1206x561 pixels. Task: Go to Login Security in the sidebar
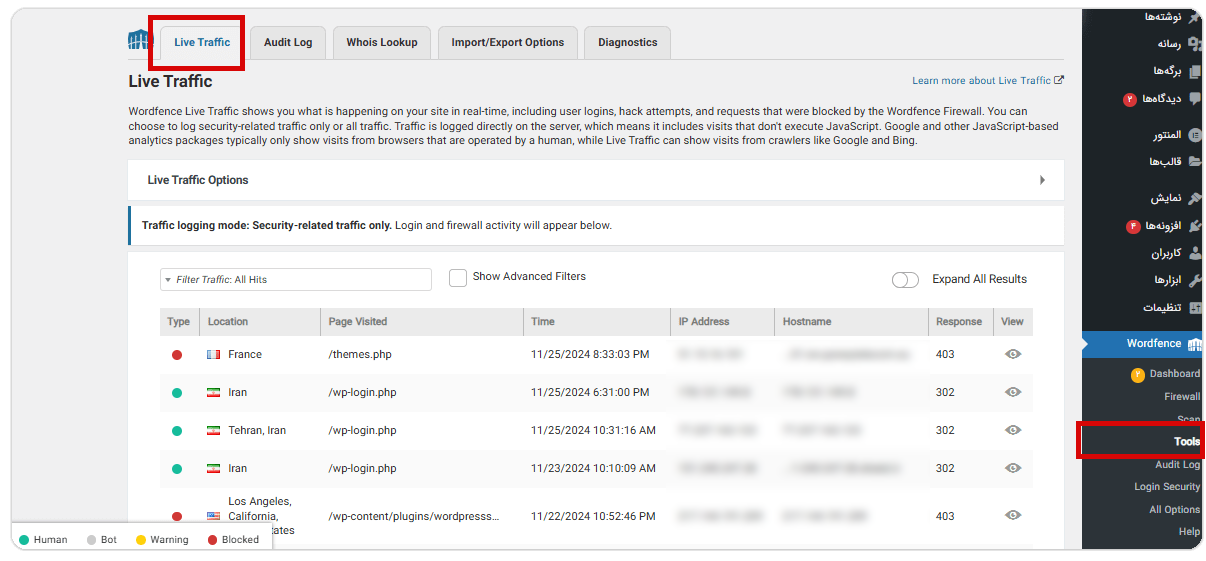[x=1166, y=487]
